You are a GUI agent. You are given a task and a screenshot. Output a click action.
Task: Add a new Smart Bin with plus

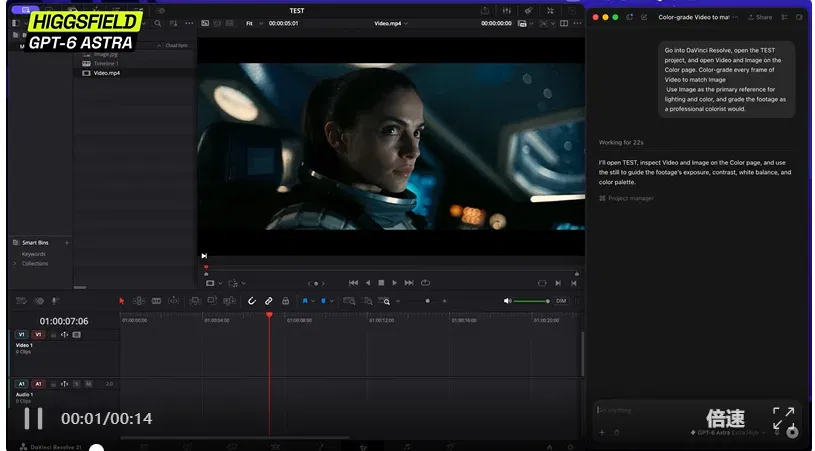pyautogui.click(x=67, y=243)
